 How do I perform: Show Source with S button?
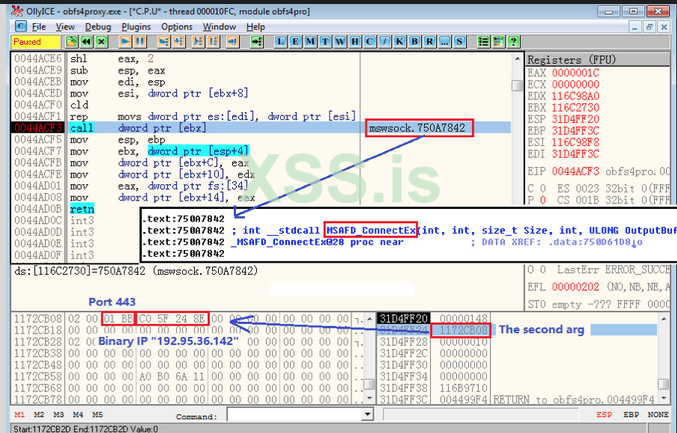coord(459,42)
